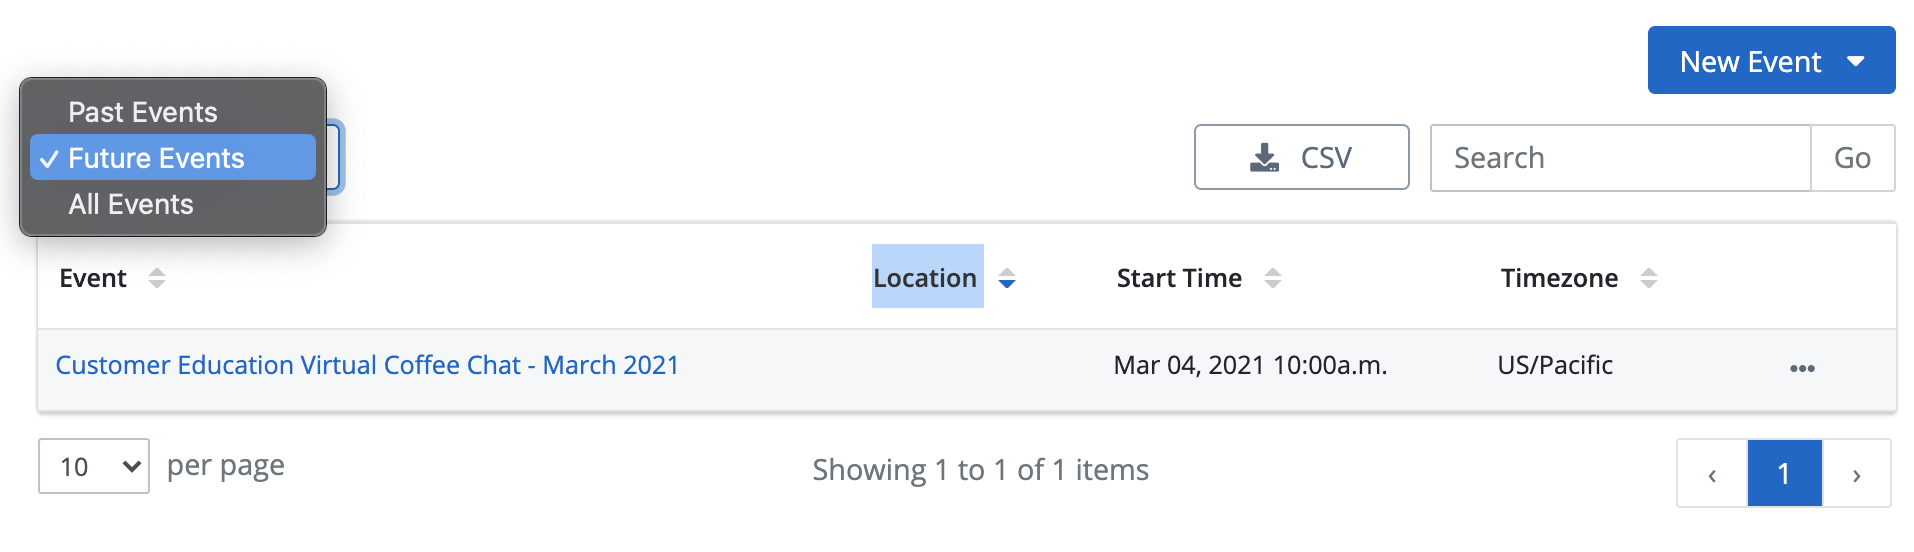Viewport: 1914px width, 552px height.
Task: Open Customer Education Virtual Coffee Chat link
Action: [x=367, y=365]
